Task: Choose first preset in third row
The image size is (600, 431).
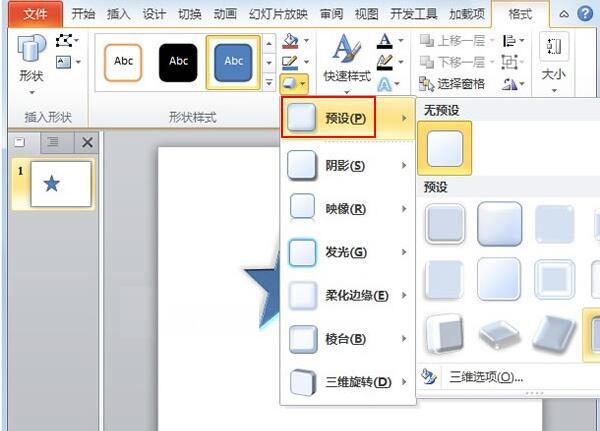Action: click(x=444, y=333)
